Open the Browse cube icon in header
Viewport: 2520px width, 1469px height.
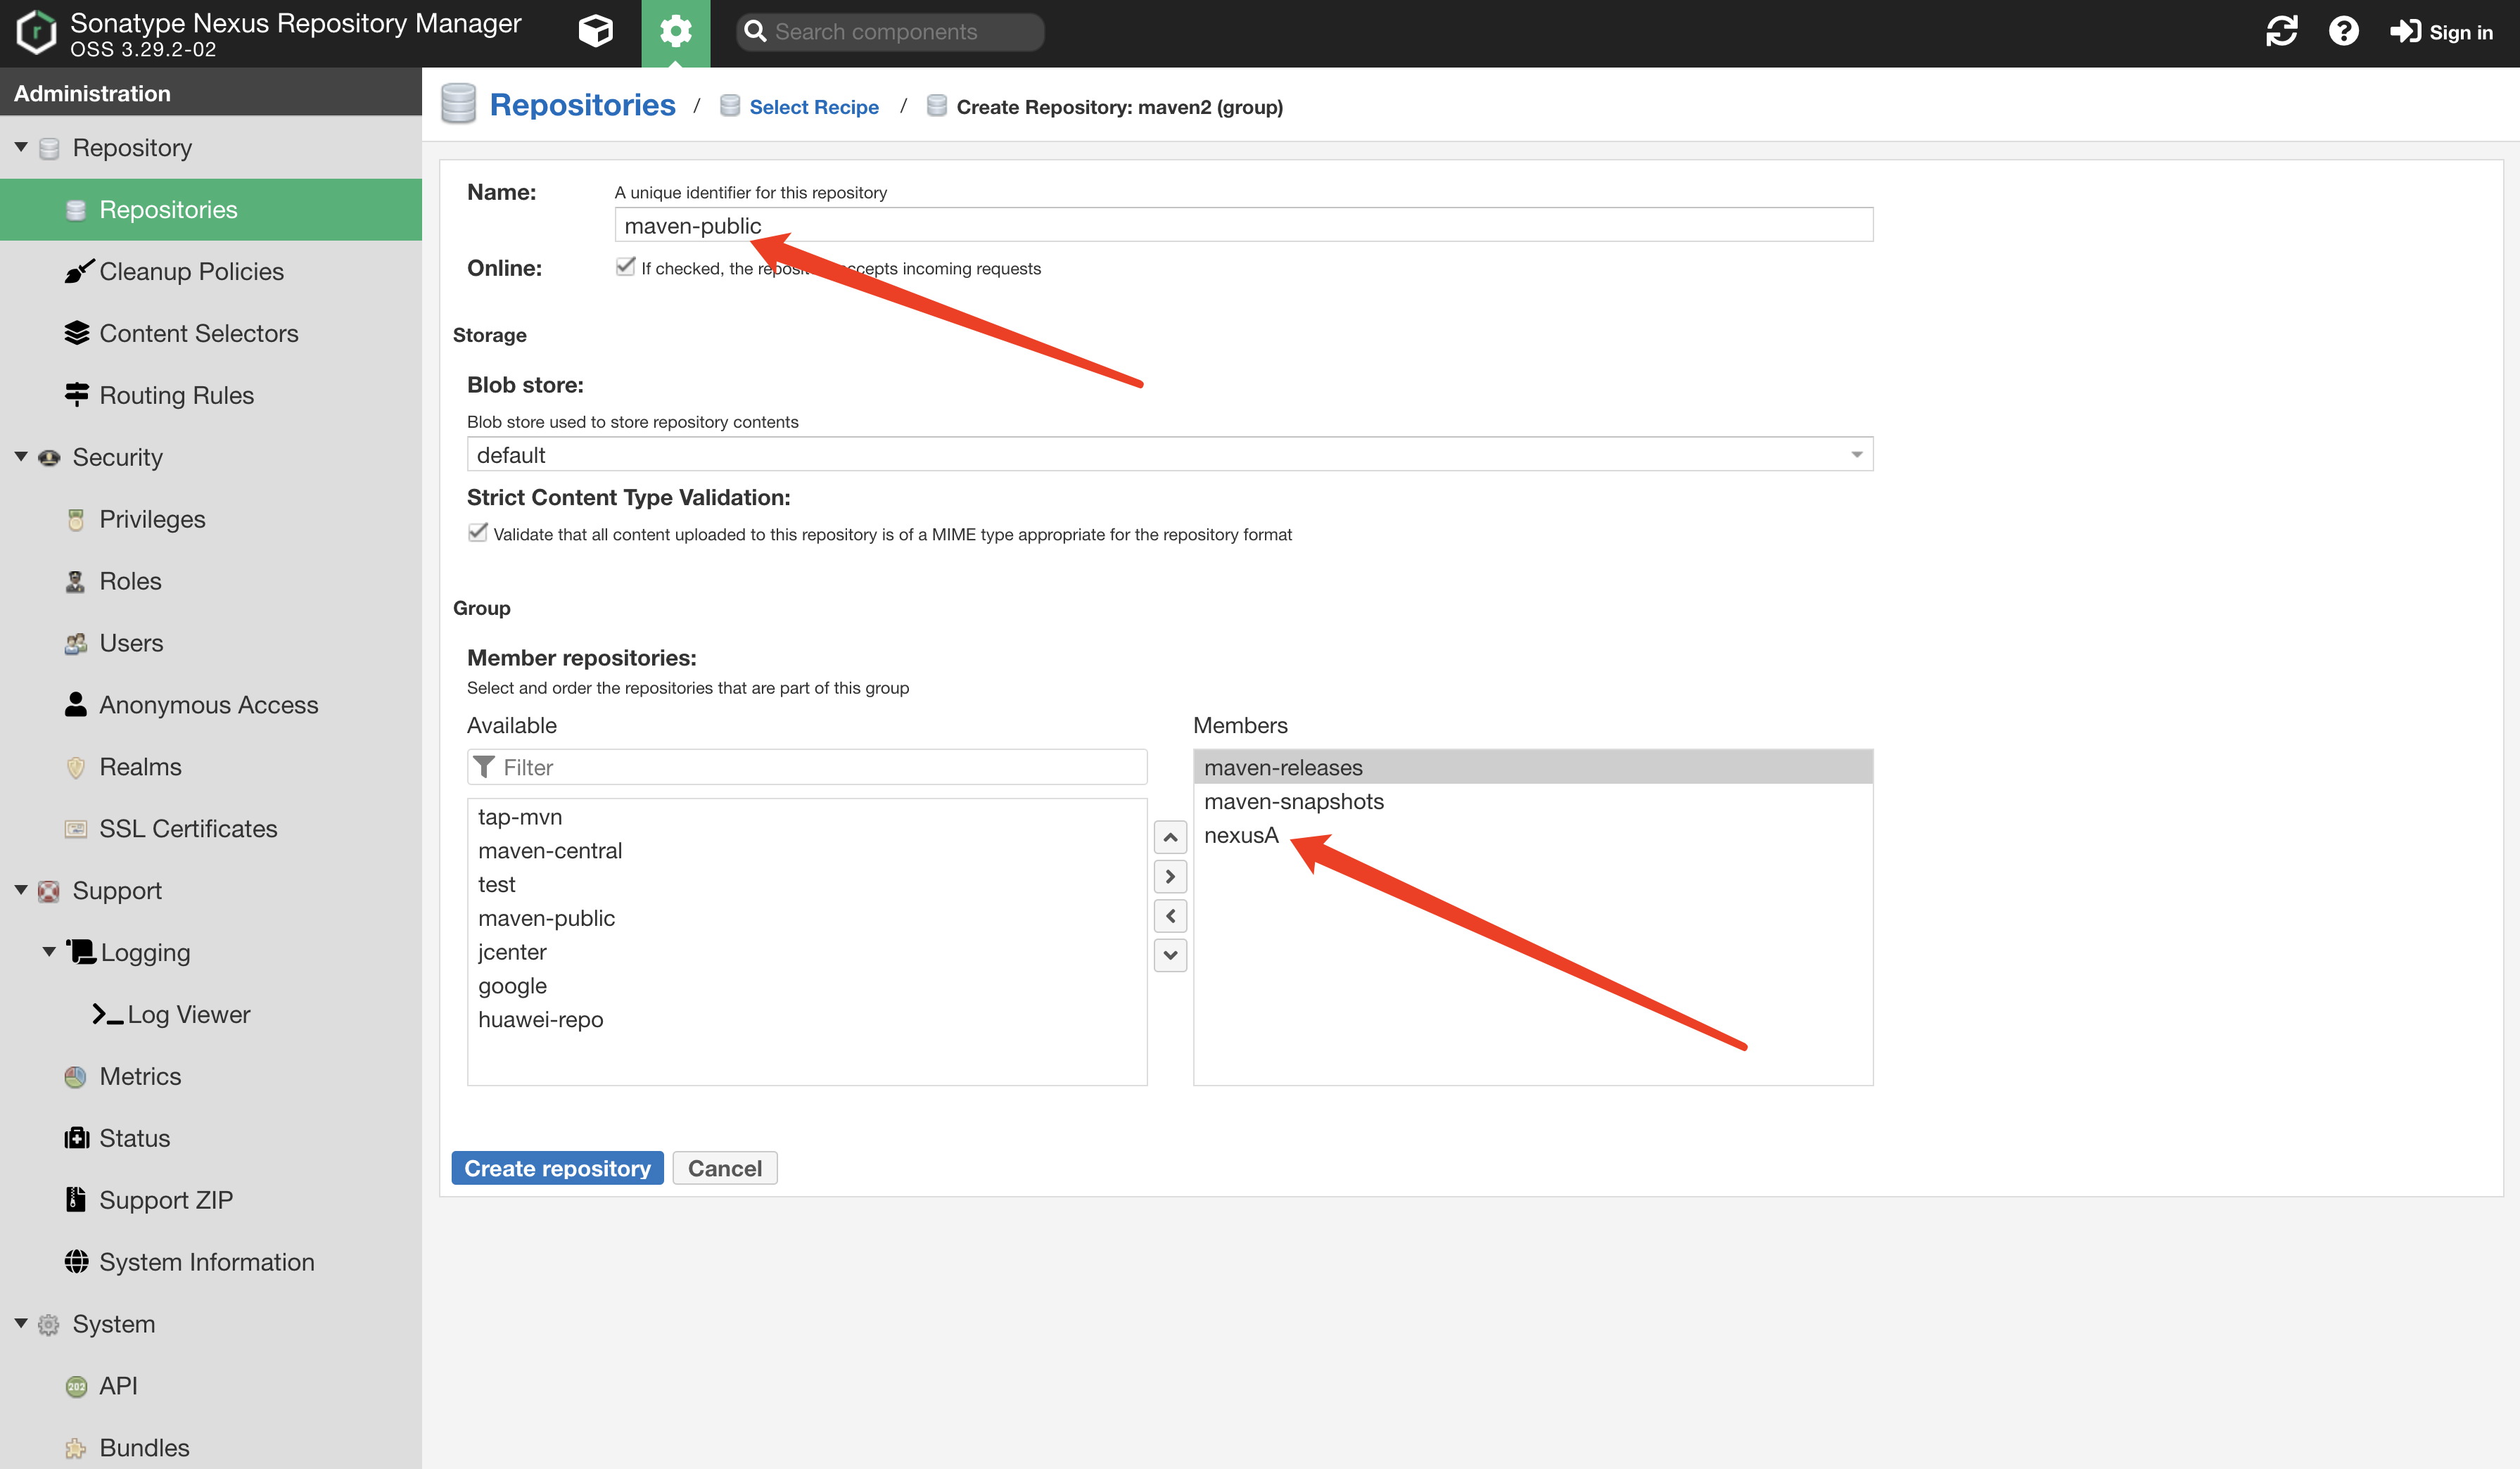coord(595,32)
